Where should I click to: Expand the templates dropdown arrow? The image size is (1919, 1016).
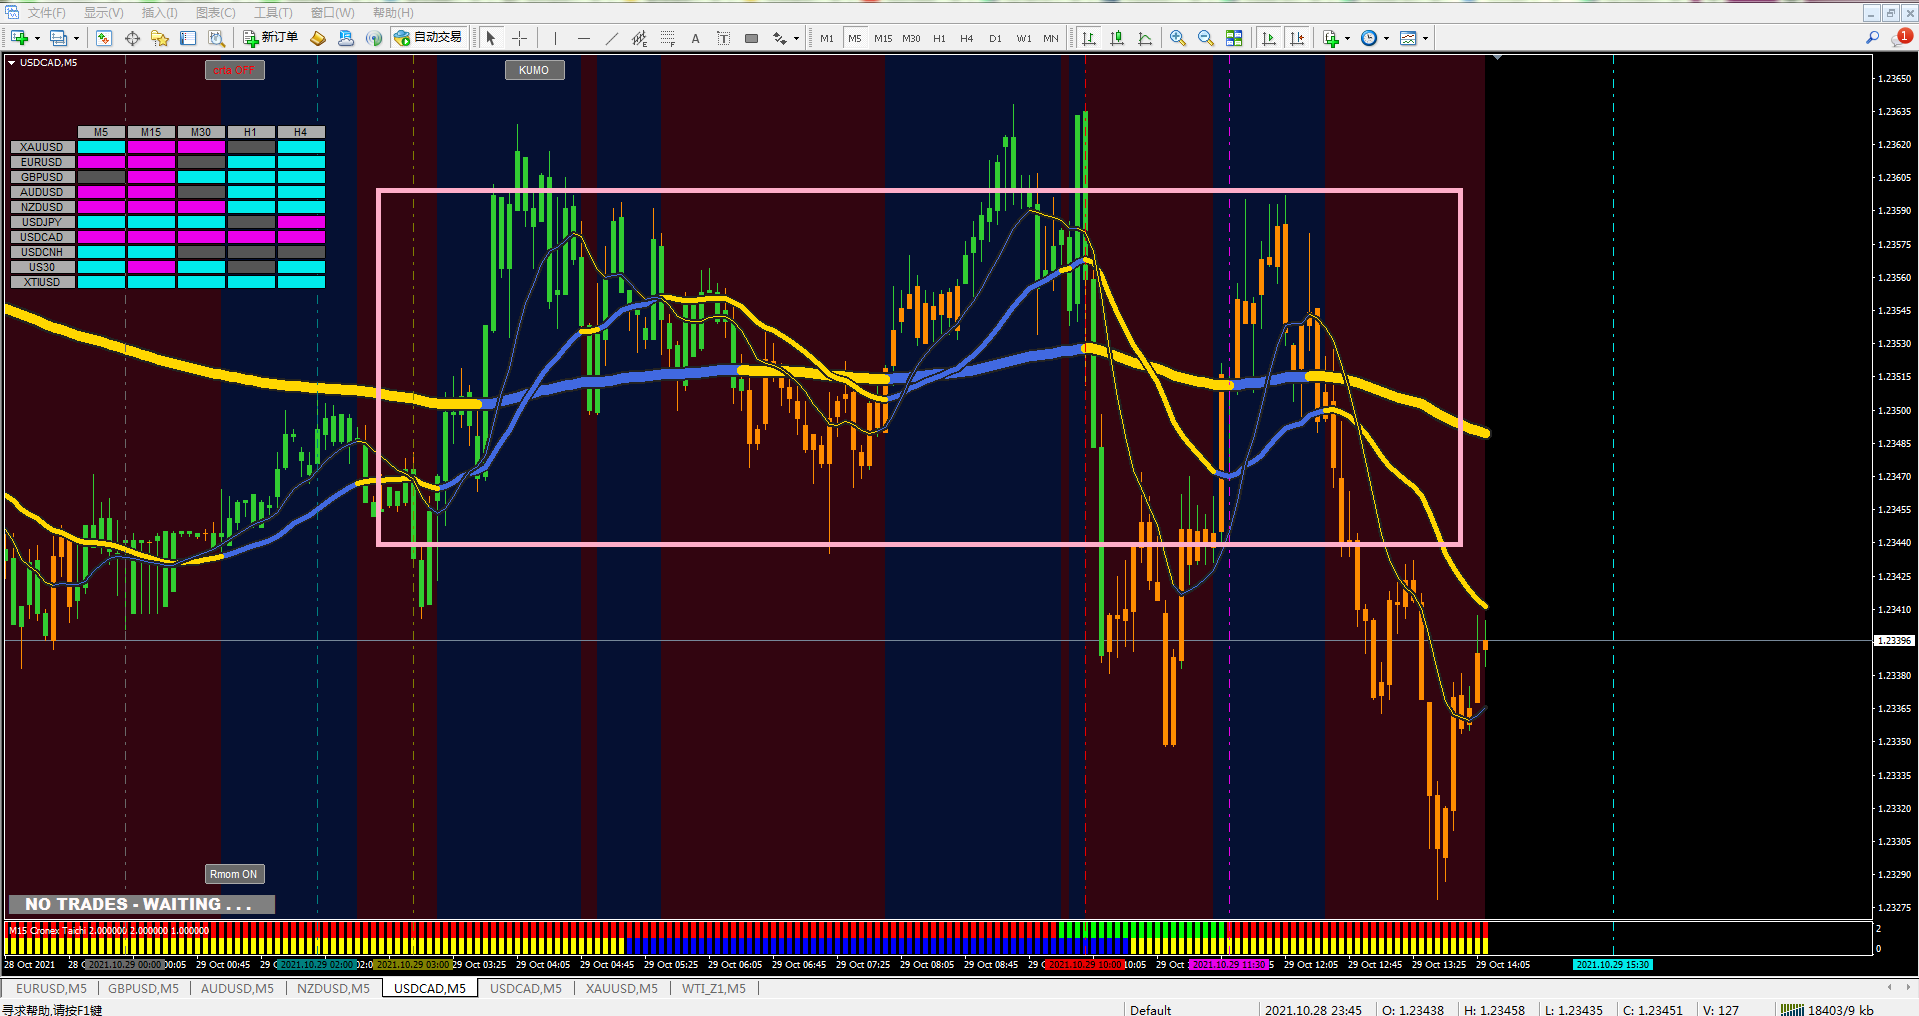tap(1425, 39)
